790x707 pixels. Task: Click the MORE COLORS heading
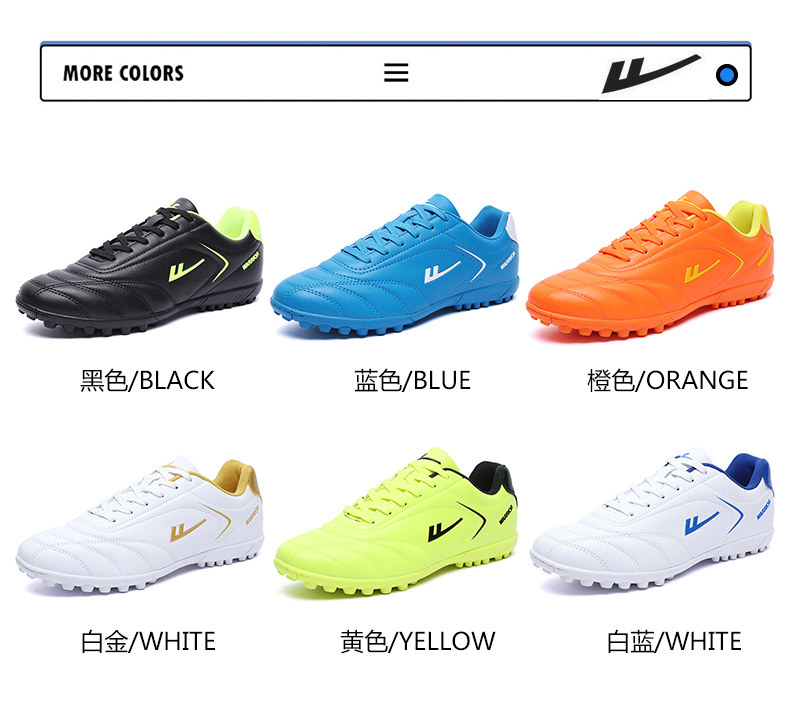pos(123,73)
